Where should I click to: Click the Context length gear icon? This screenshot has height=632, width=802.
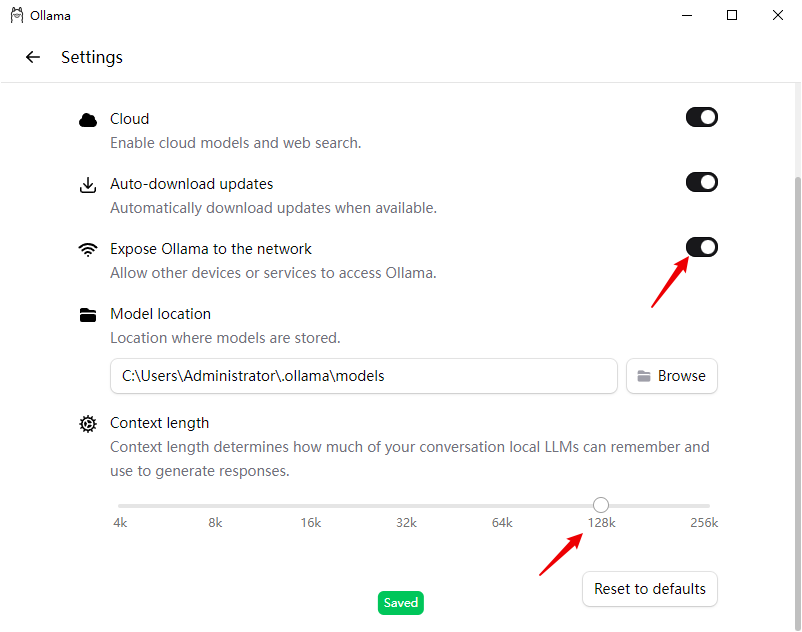click(88, 424)
